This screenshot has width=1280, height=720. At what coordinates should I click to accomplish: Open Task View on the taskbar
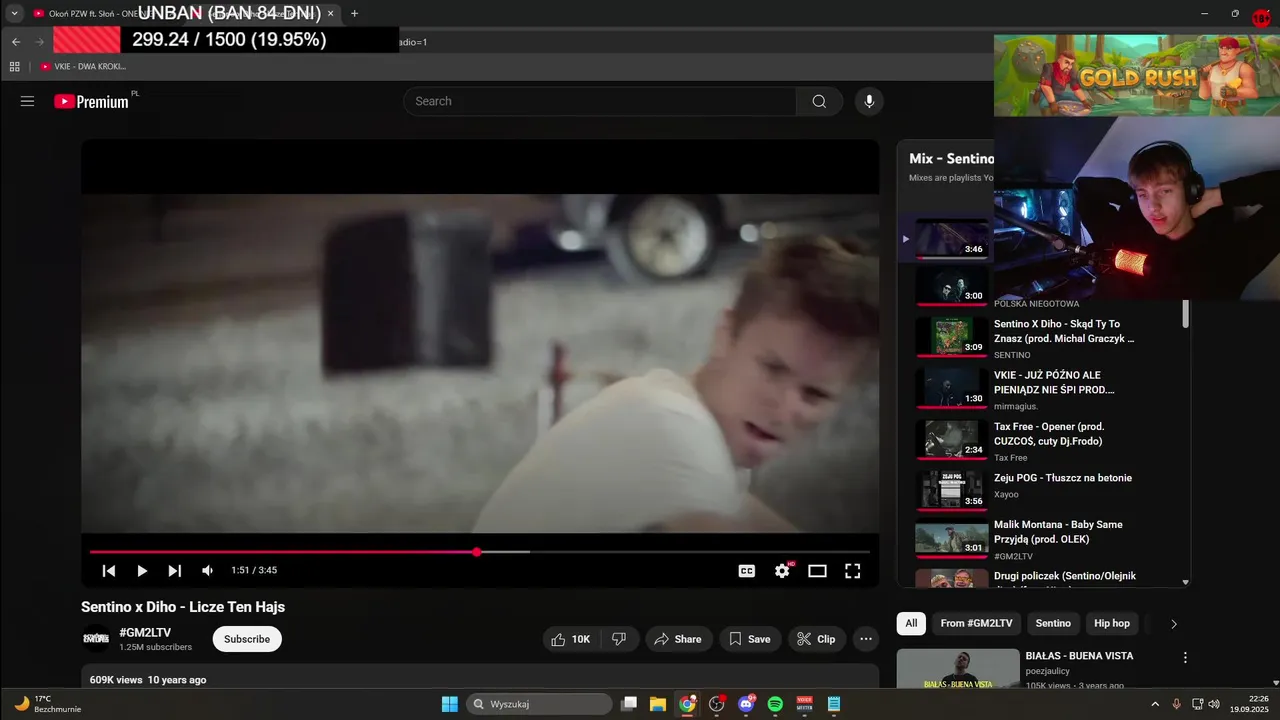[629, 704]
